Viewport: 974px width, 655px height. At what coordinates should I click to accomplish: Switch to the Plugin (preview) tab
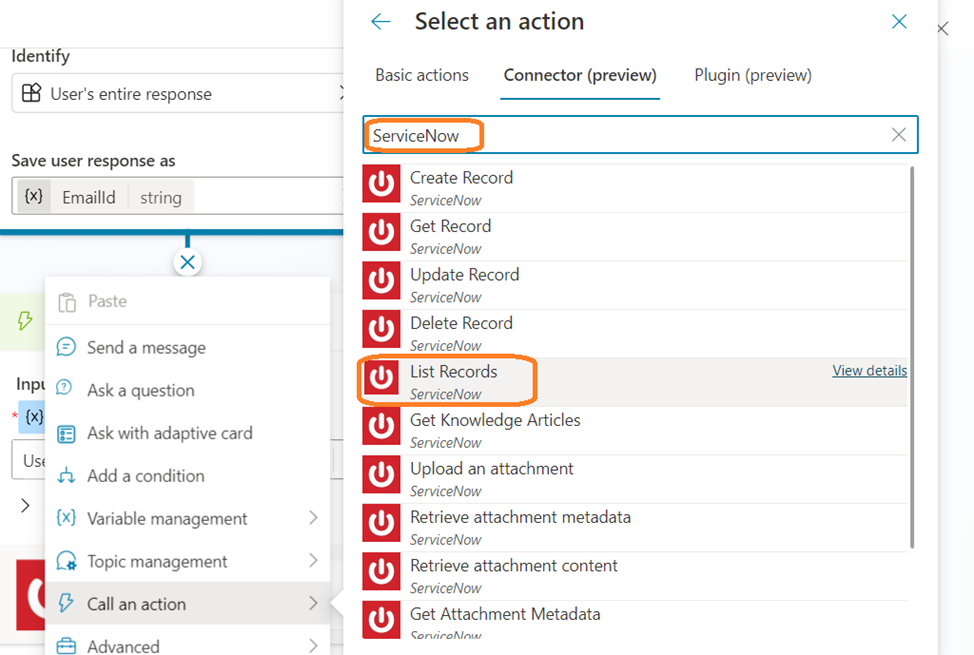click(x=752, y=75)
